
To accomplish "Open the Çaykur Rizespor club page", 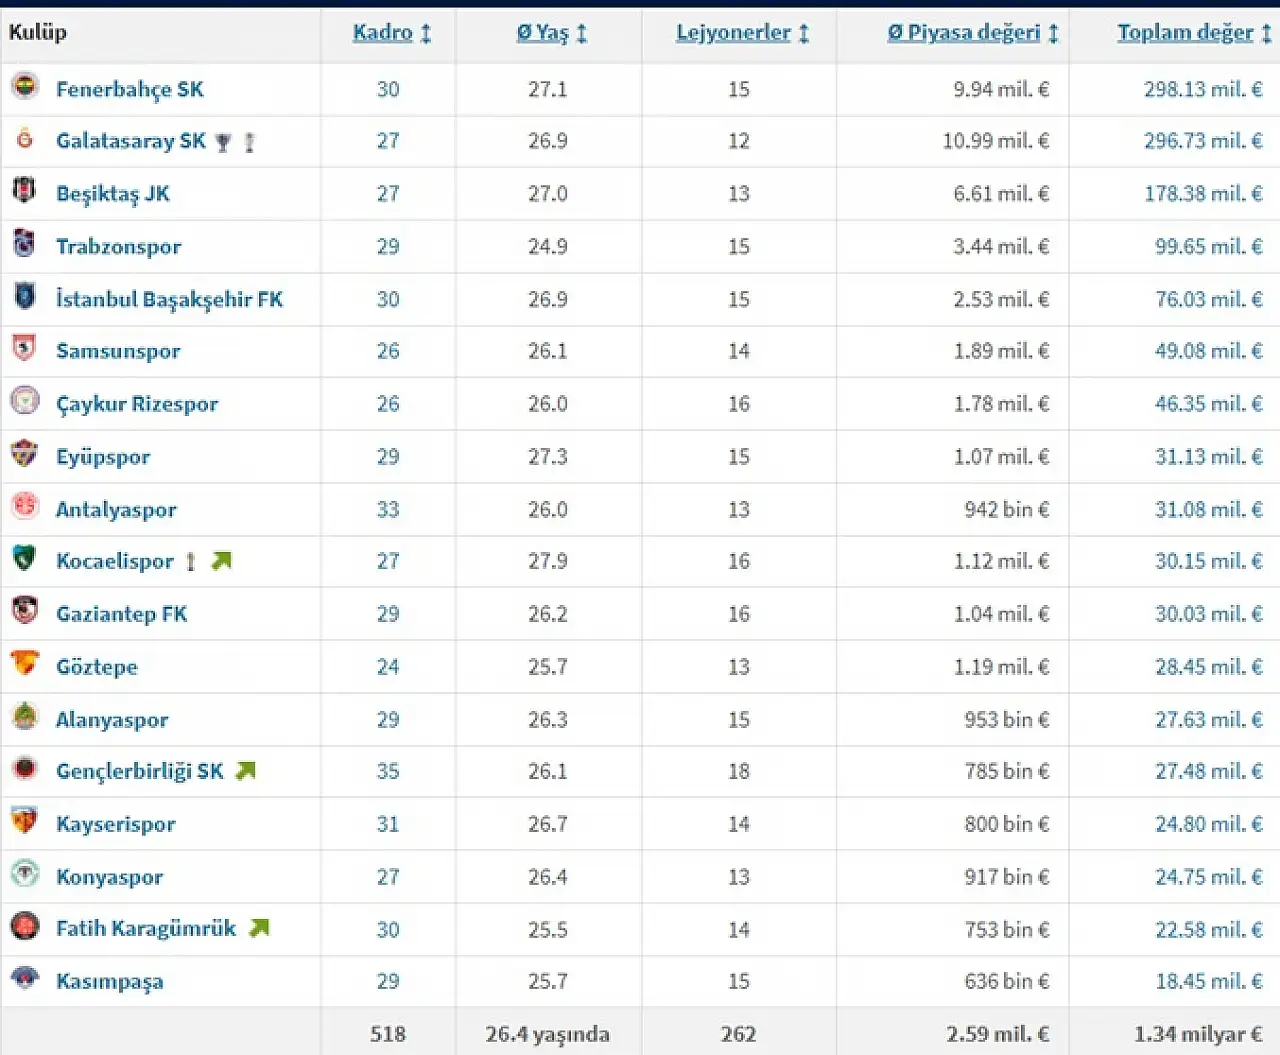I will tap(137, 404).
